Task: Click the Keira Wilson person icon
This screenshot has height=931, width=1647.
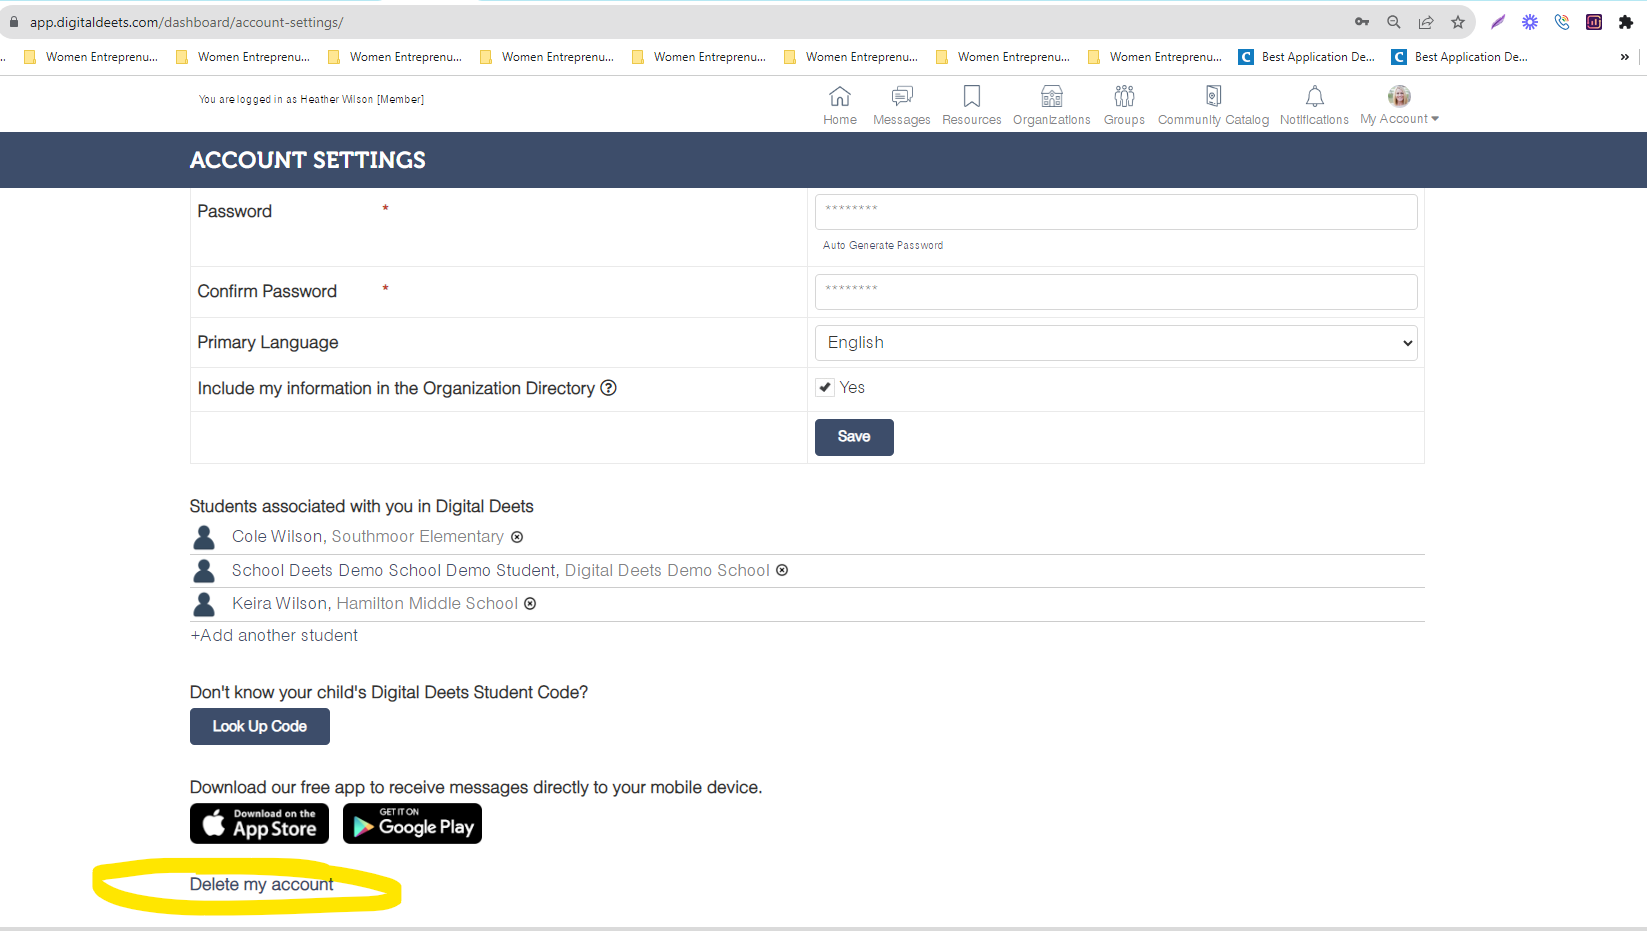Action: tap(204, 604)
